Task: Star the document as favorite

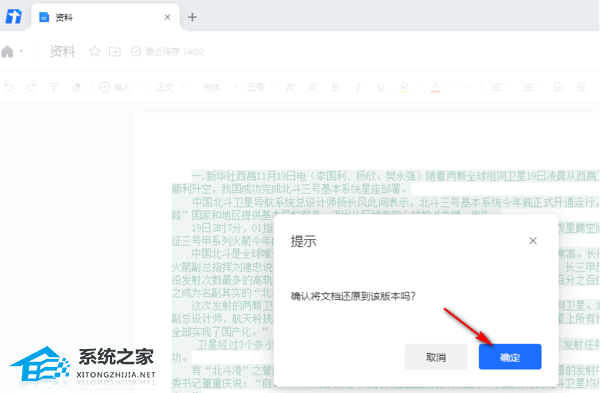Action: [95, 51]
